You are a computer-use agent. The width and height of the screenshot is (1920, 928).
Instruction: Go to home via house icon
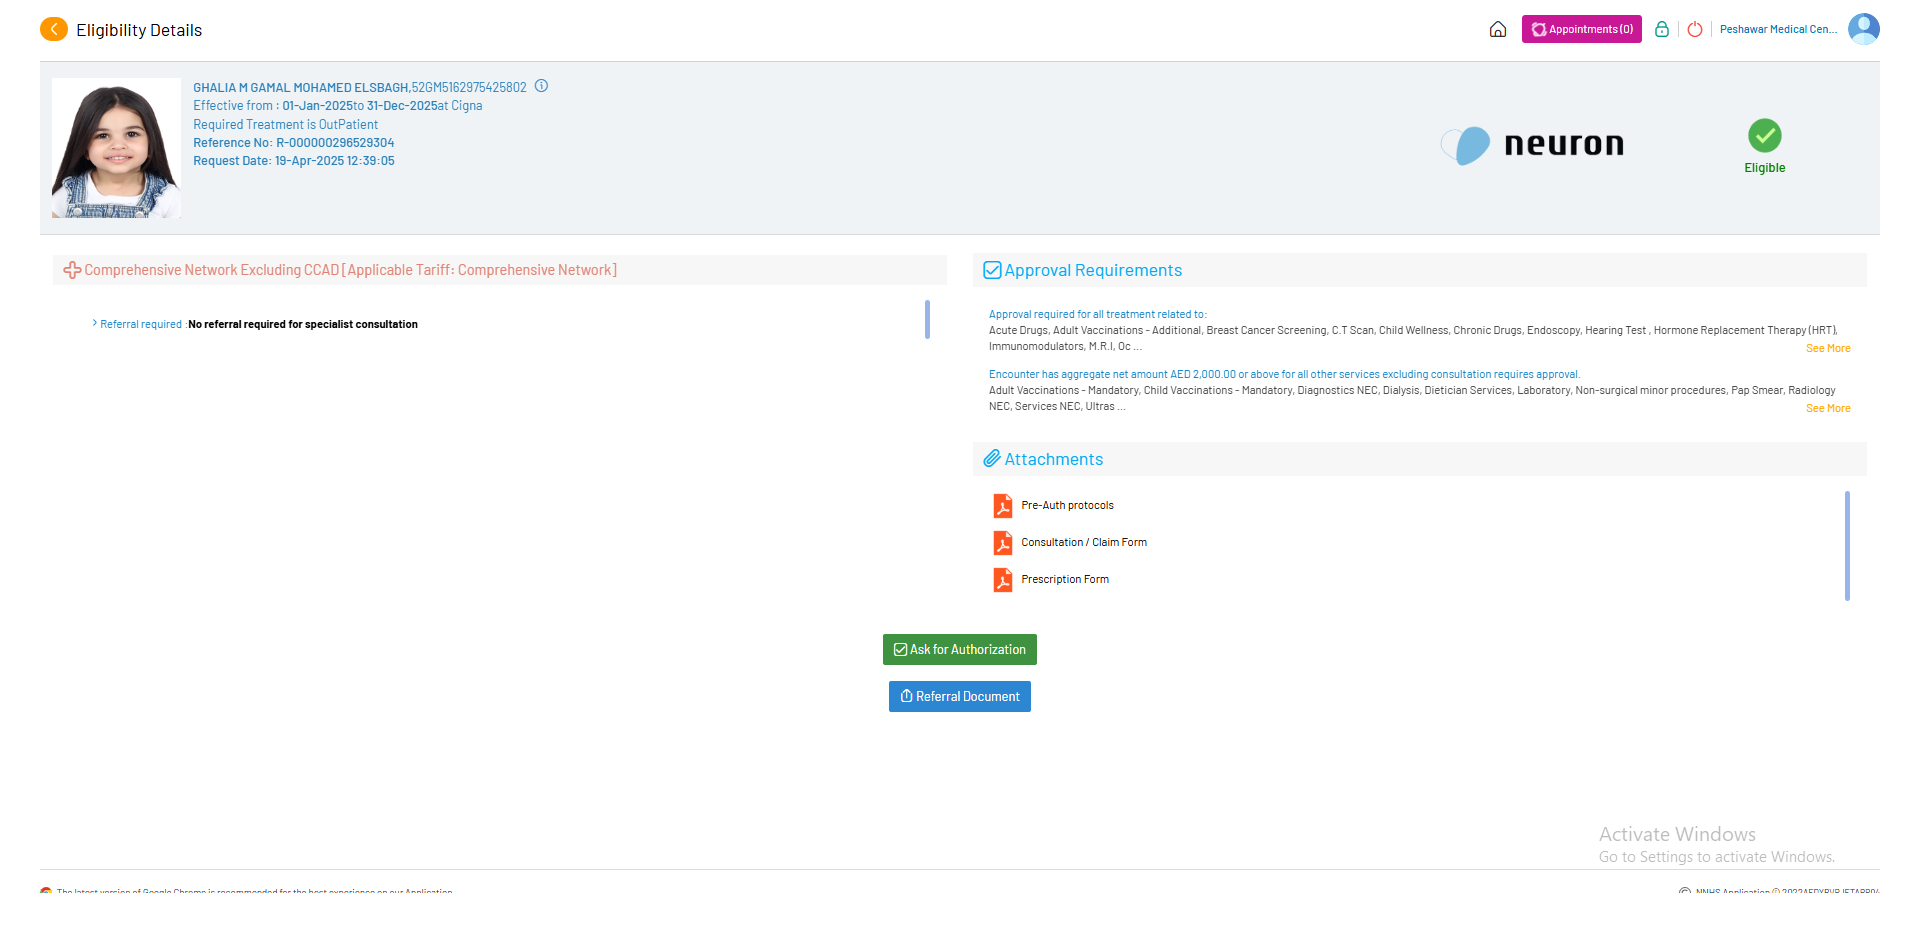(x=1497, y=30)
